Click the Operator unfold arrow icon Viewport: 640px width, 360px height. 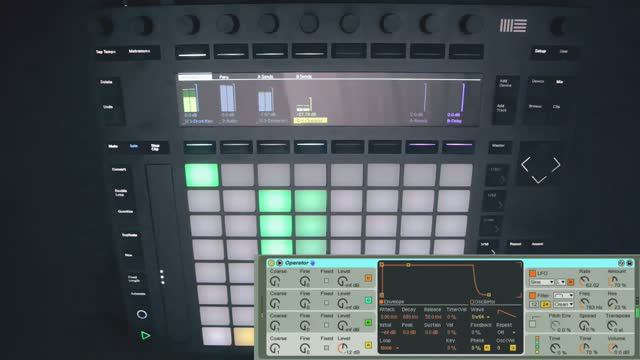point(280,263)
